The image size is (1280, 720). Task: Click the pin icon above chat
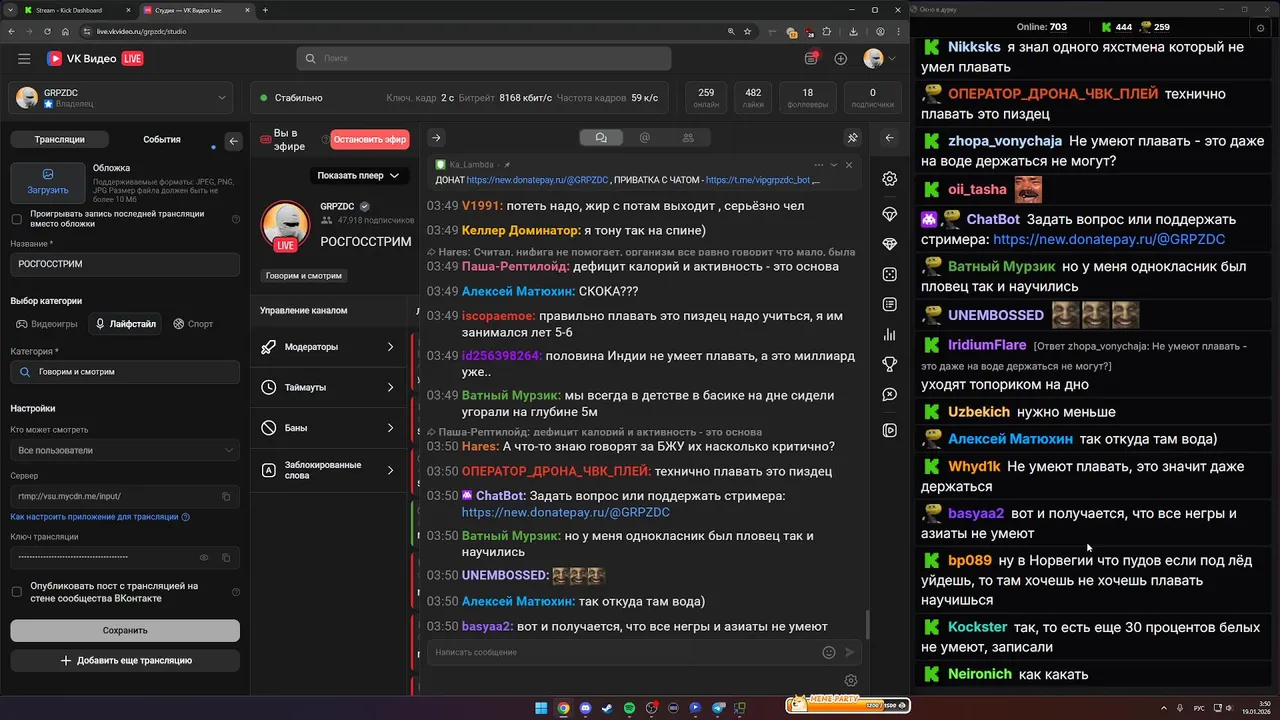[x=853, y=138]
